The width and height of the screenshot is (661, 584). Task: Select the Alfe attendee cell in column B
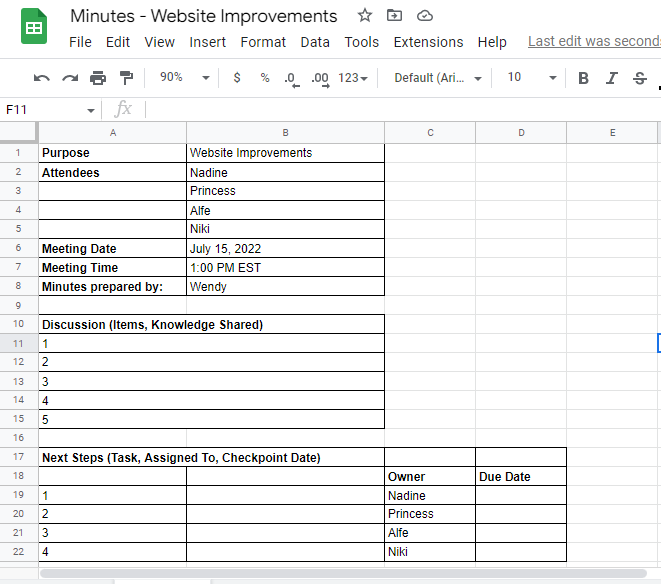pos(285,210)
